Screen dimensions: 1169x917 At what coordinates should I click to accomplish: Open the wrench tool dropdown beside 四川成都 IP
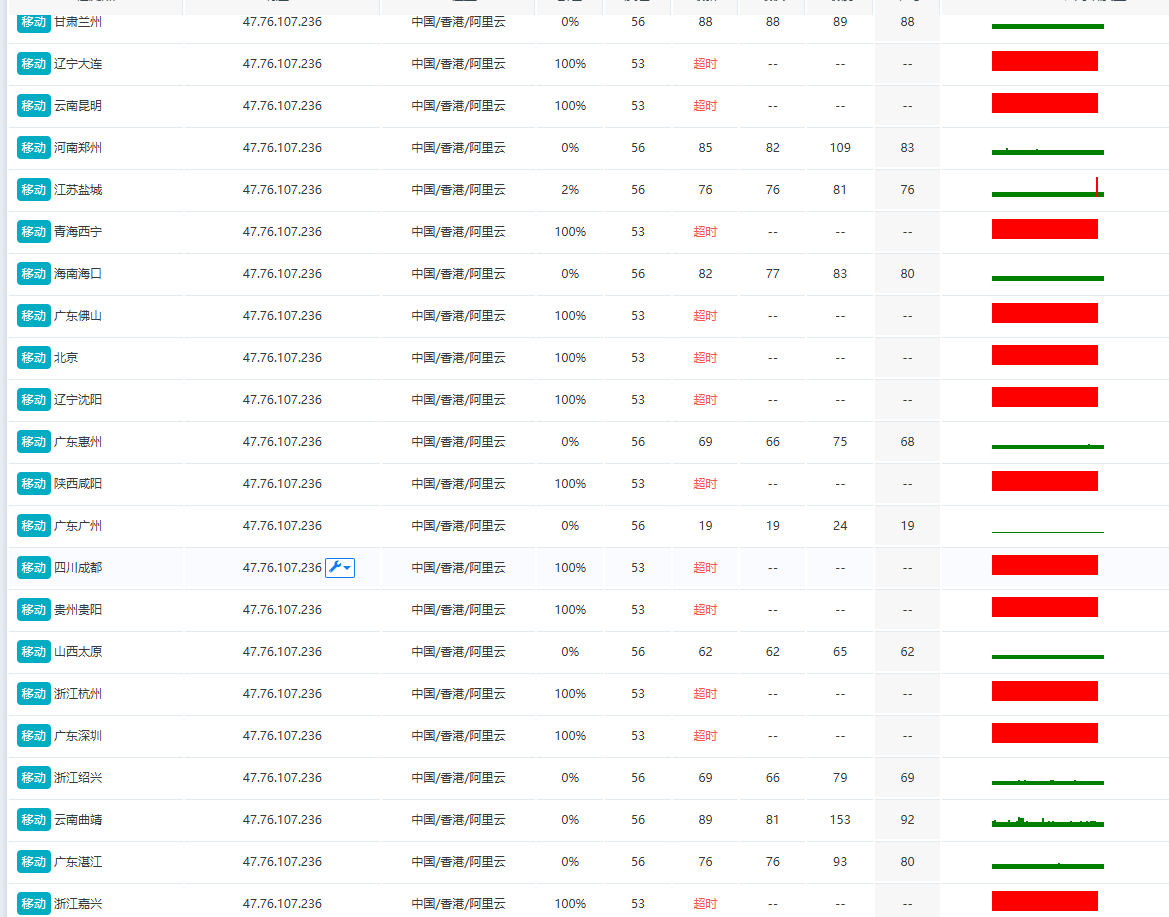pos(339,568)
